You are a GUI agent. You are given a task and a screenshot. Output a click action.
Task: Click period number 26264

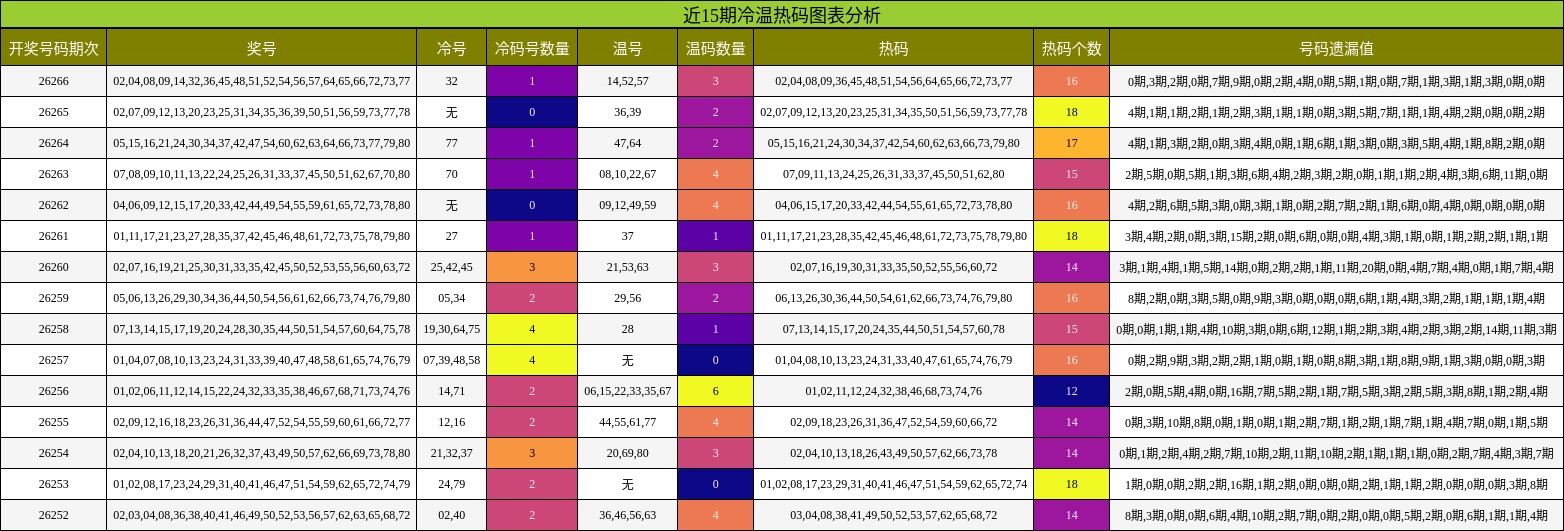54,143
